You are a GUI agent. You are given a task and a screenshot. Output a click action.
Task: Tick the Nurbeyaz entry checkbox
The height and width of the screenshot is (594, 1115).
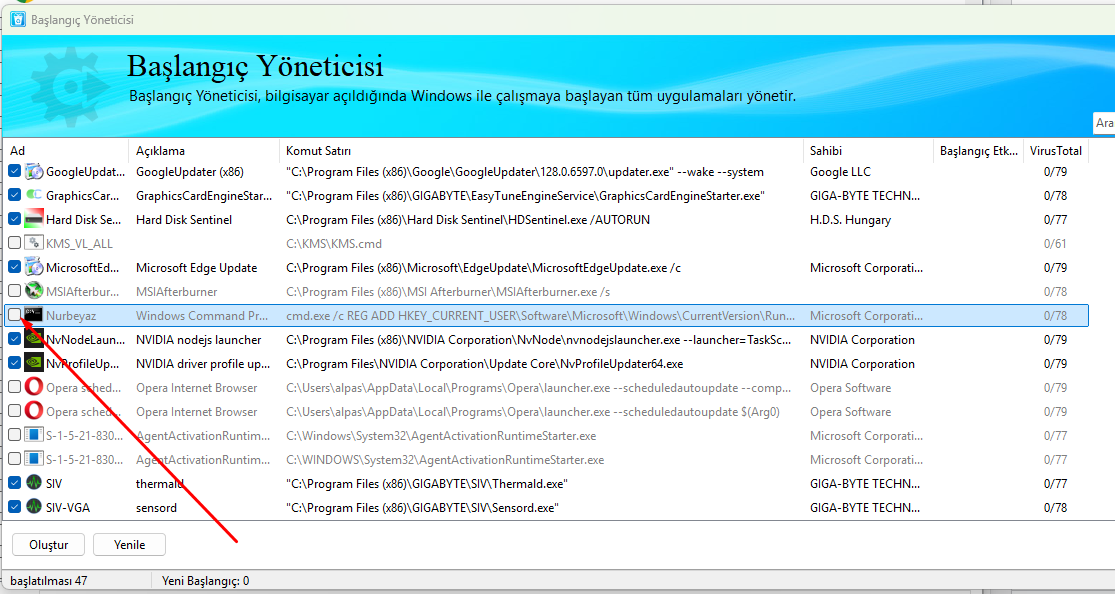(14, 316)
